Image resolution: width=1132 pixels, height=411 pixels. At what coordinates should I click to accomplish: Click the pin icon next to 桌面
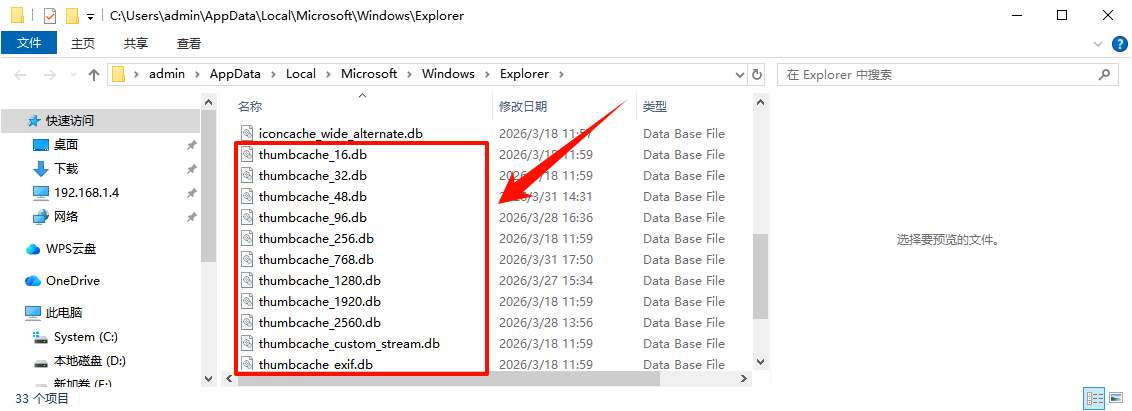191,145
